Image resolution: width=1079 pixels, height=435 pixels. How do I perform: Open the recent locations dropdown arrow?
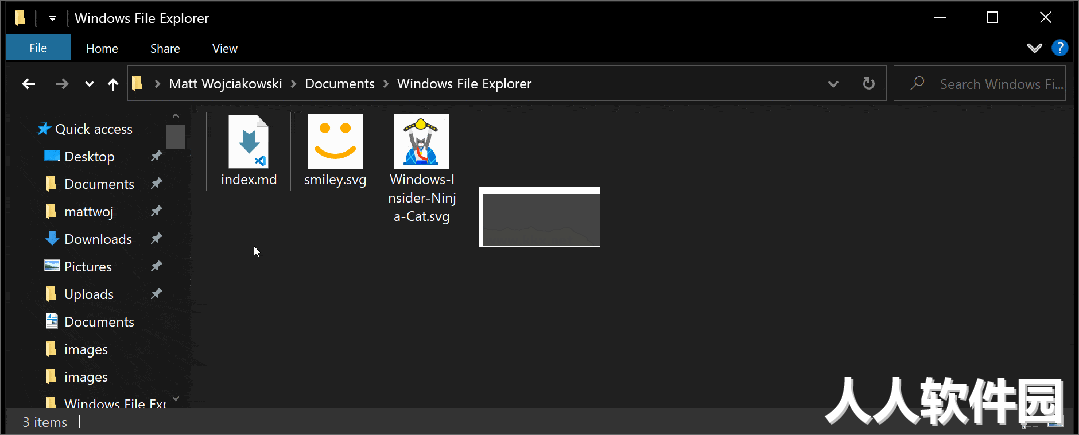click(89, 84)
